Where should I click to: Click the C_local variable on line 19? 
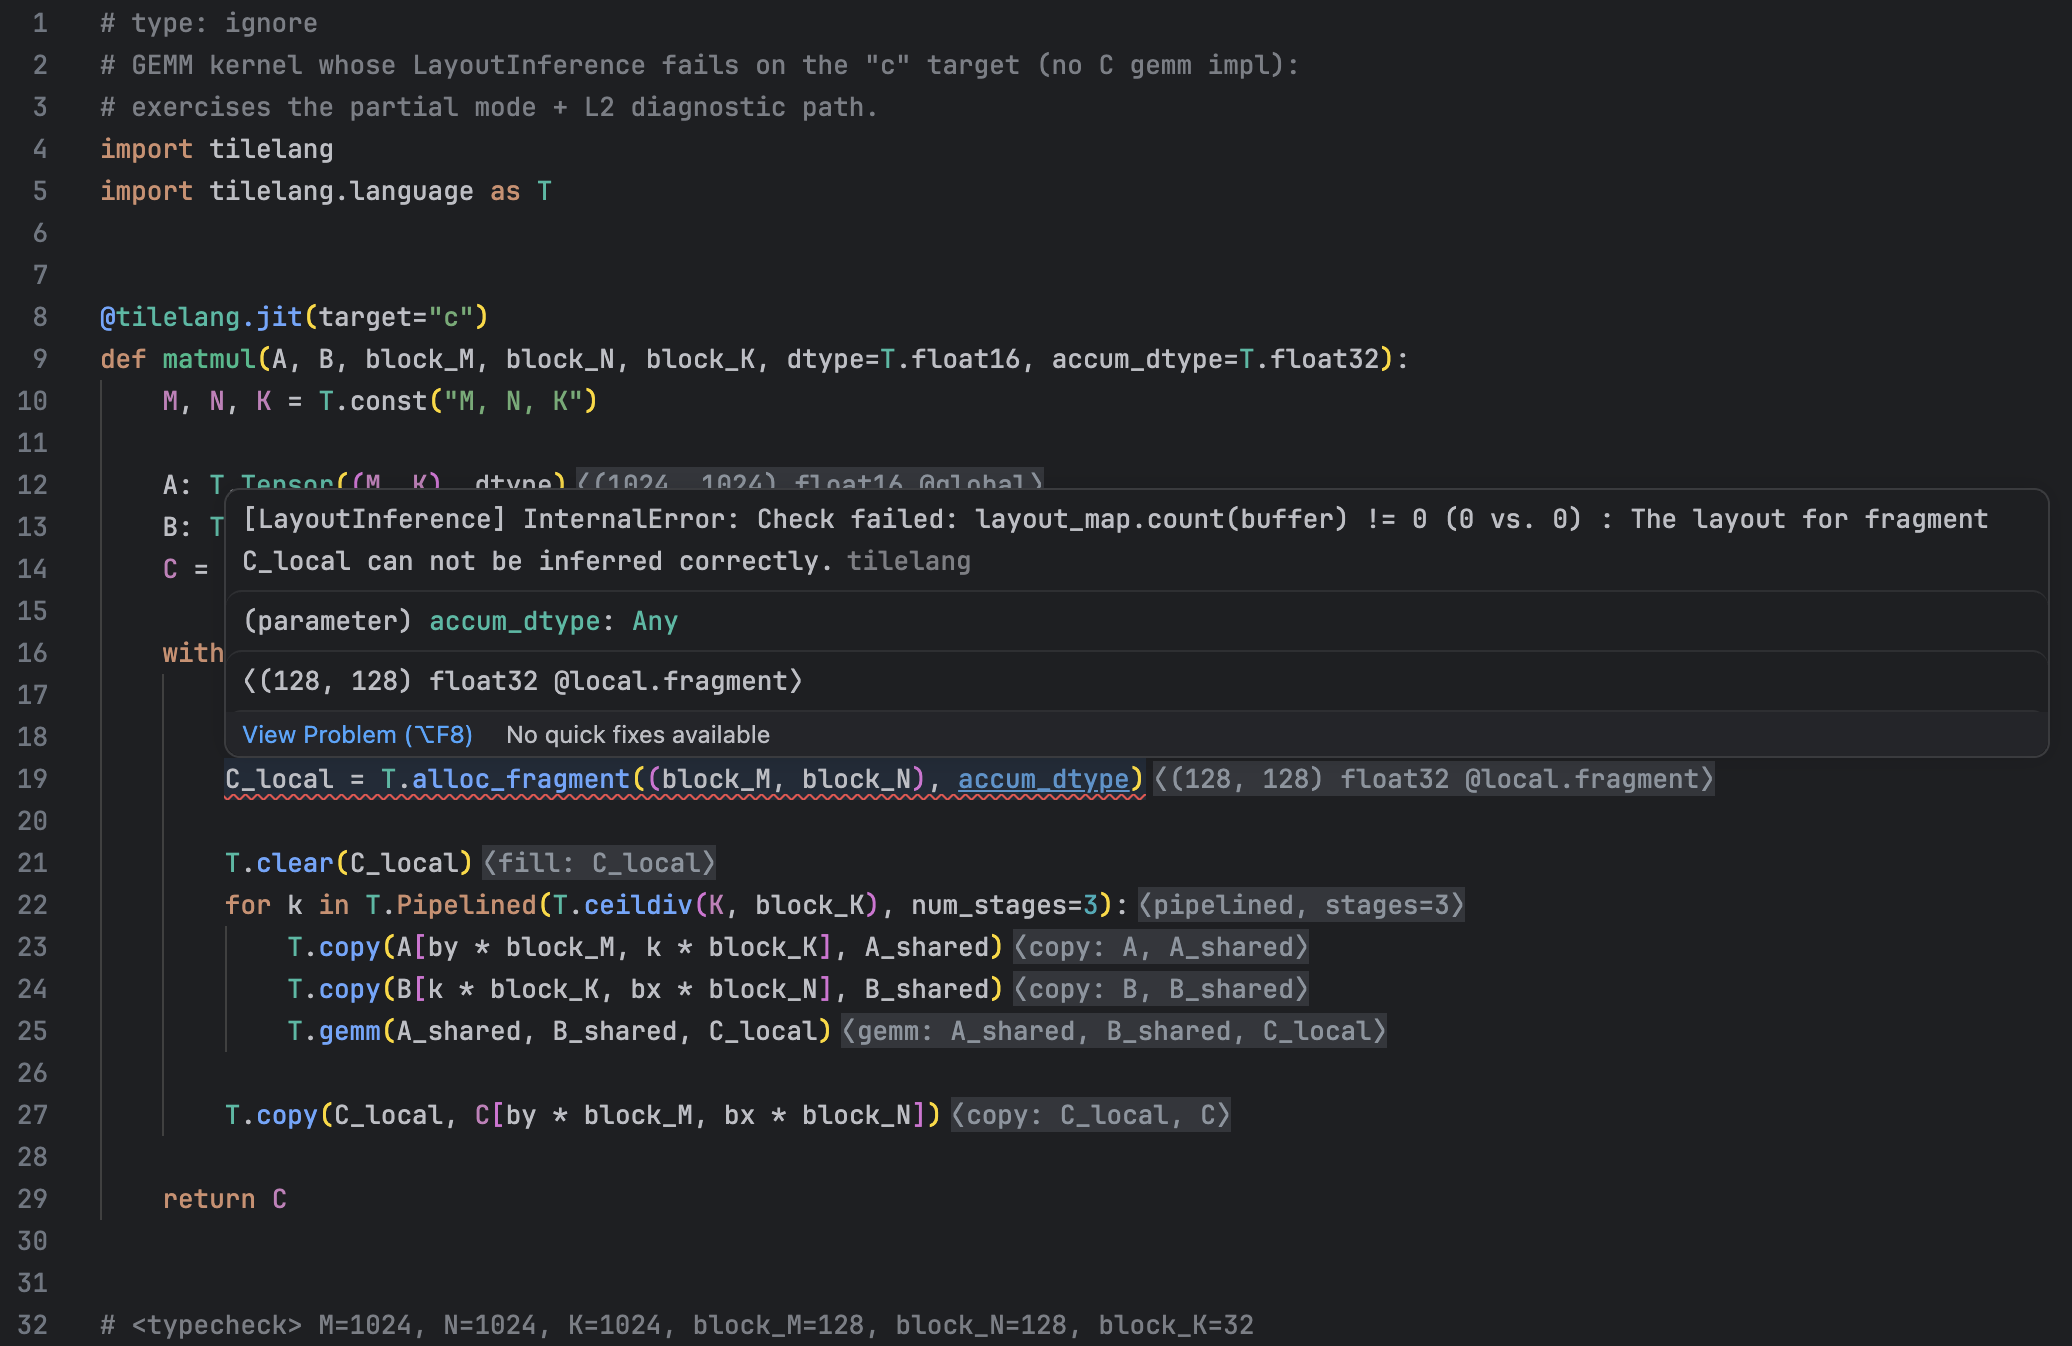[279, 779]
